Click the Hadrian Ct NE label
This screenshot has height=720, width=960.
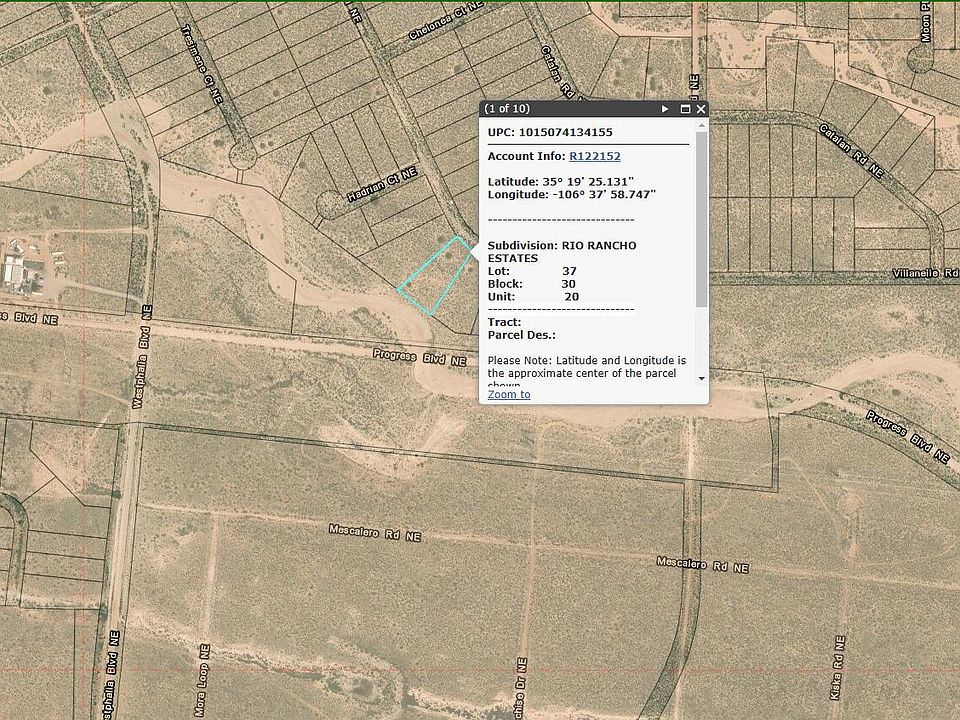[x=382, y=185]
